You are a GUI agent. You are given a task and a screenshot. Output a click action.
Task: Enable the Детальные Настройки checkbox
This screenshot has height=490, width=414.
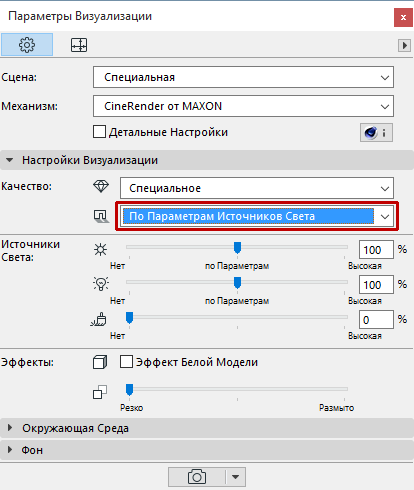[x=99, y=132]
